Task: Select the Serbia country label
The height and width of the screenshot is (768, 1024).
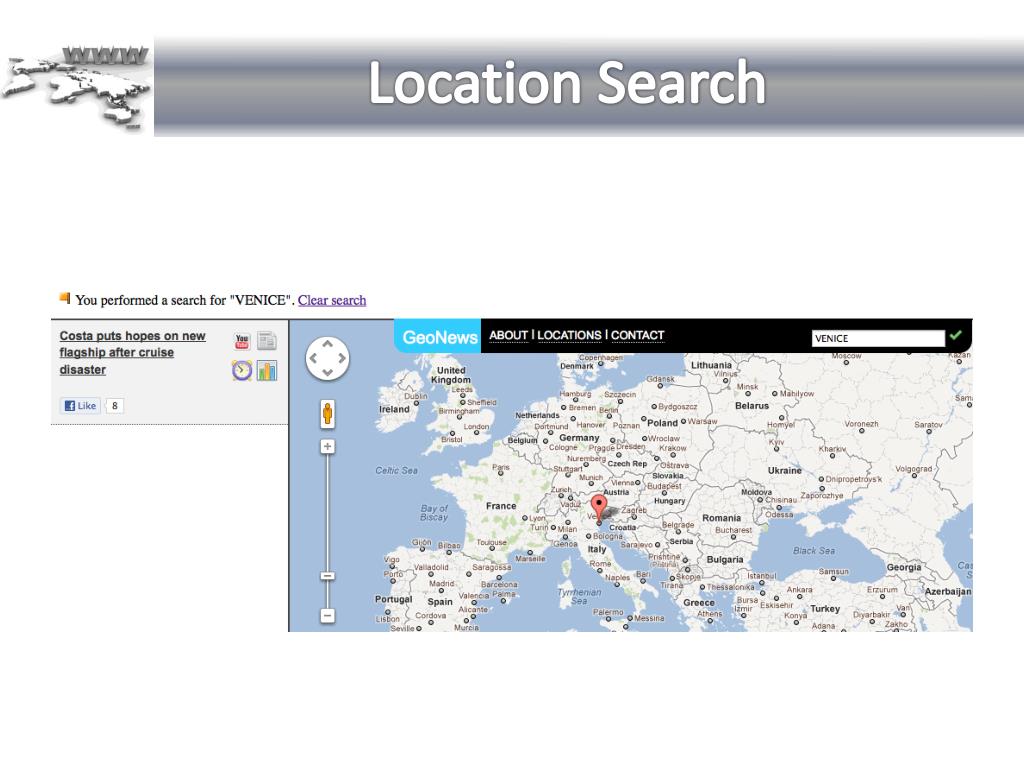Action: pos(681,541)
